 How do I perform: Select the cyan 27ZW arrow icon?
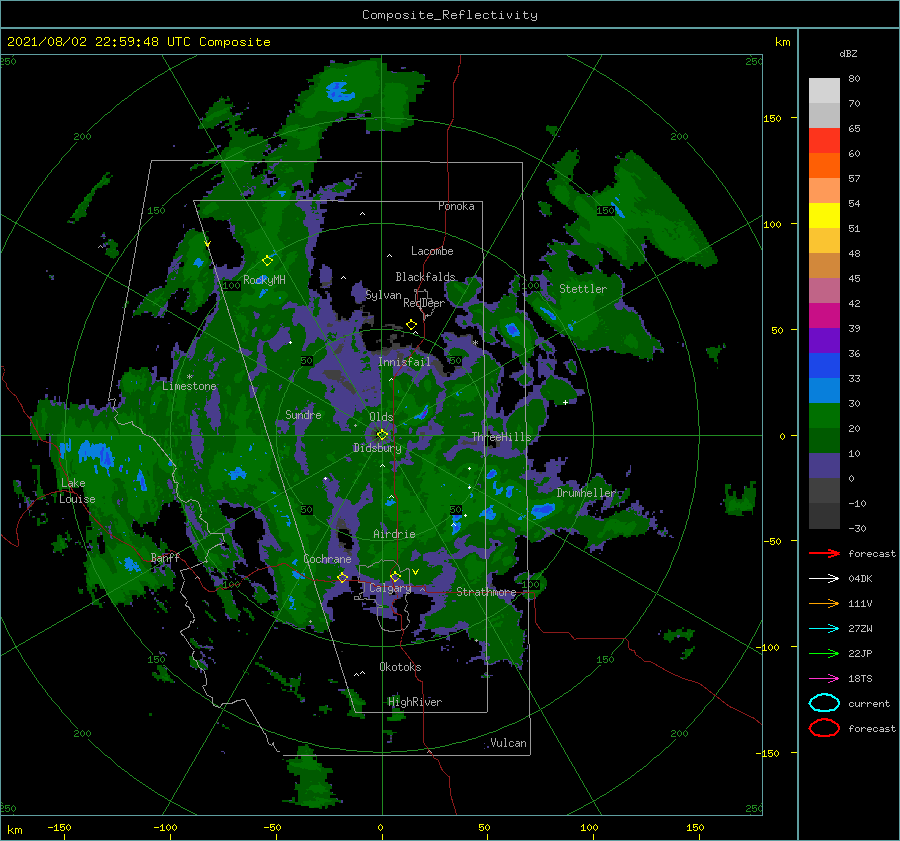pyautogui.click(x=824, y=629)
